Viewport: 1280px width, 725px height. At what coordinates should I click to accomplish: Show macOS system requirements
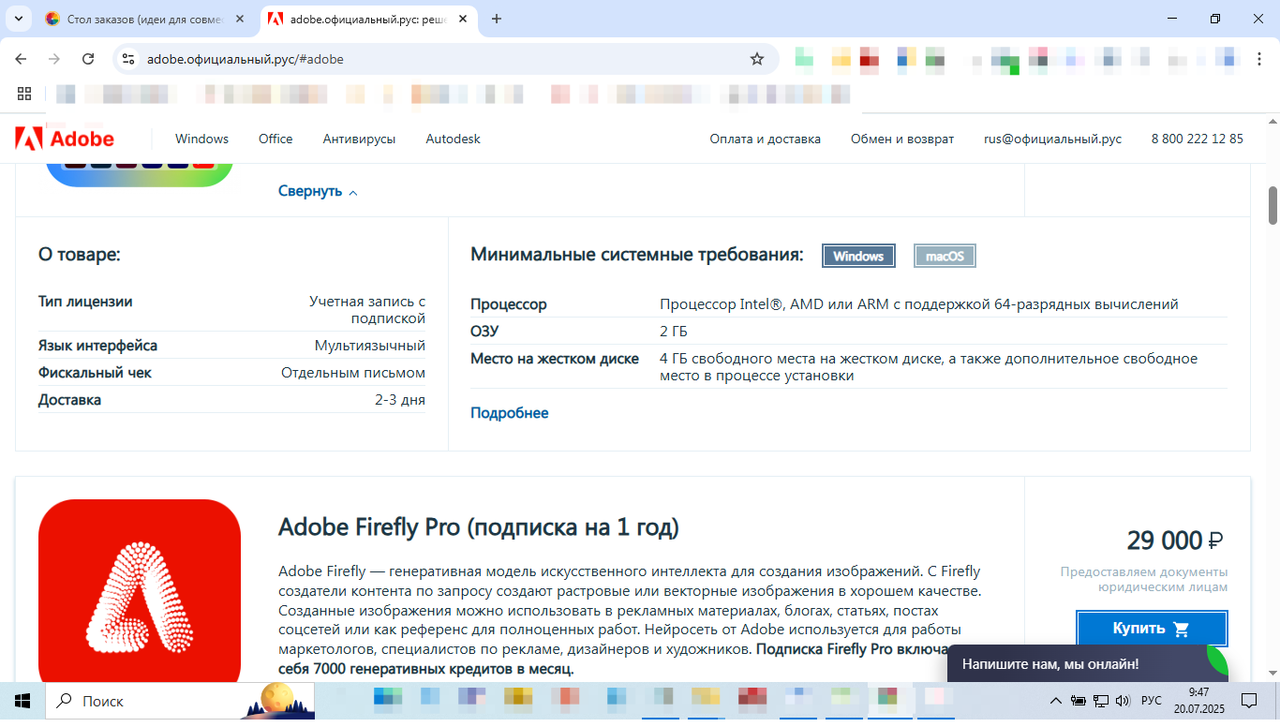pos(945,256)
